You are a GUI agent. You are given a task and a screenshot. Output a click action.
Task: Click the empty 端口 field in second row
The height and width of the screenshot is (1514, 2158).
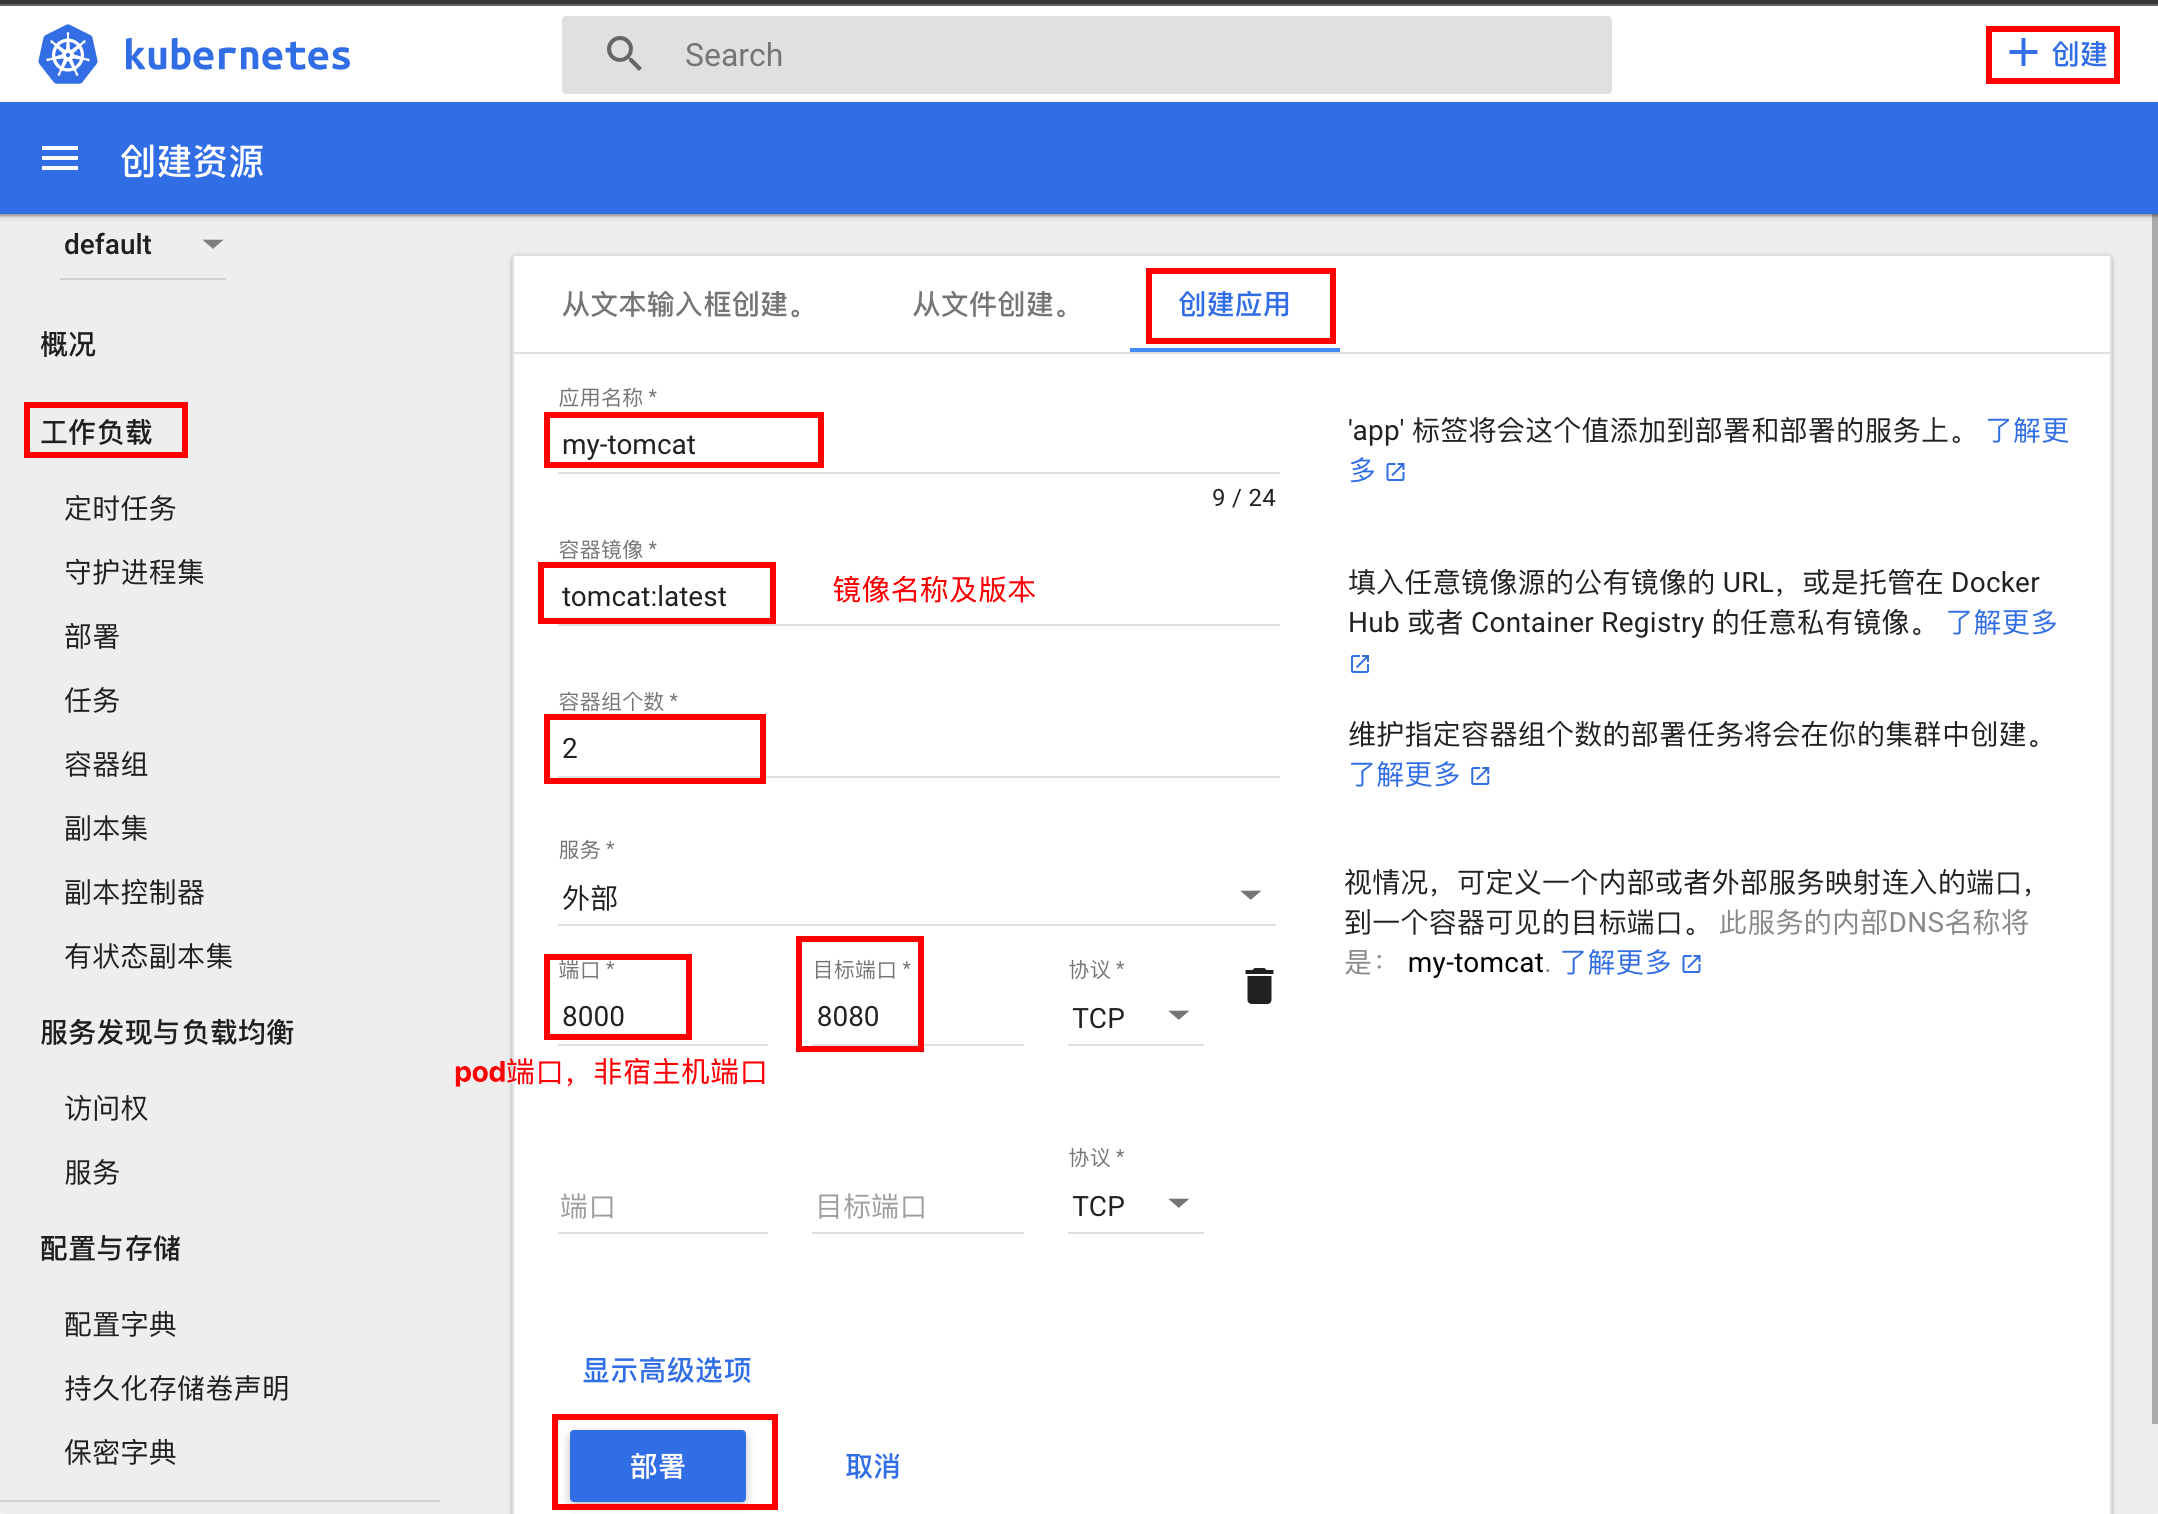[x=662, y=1206]
